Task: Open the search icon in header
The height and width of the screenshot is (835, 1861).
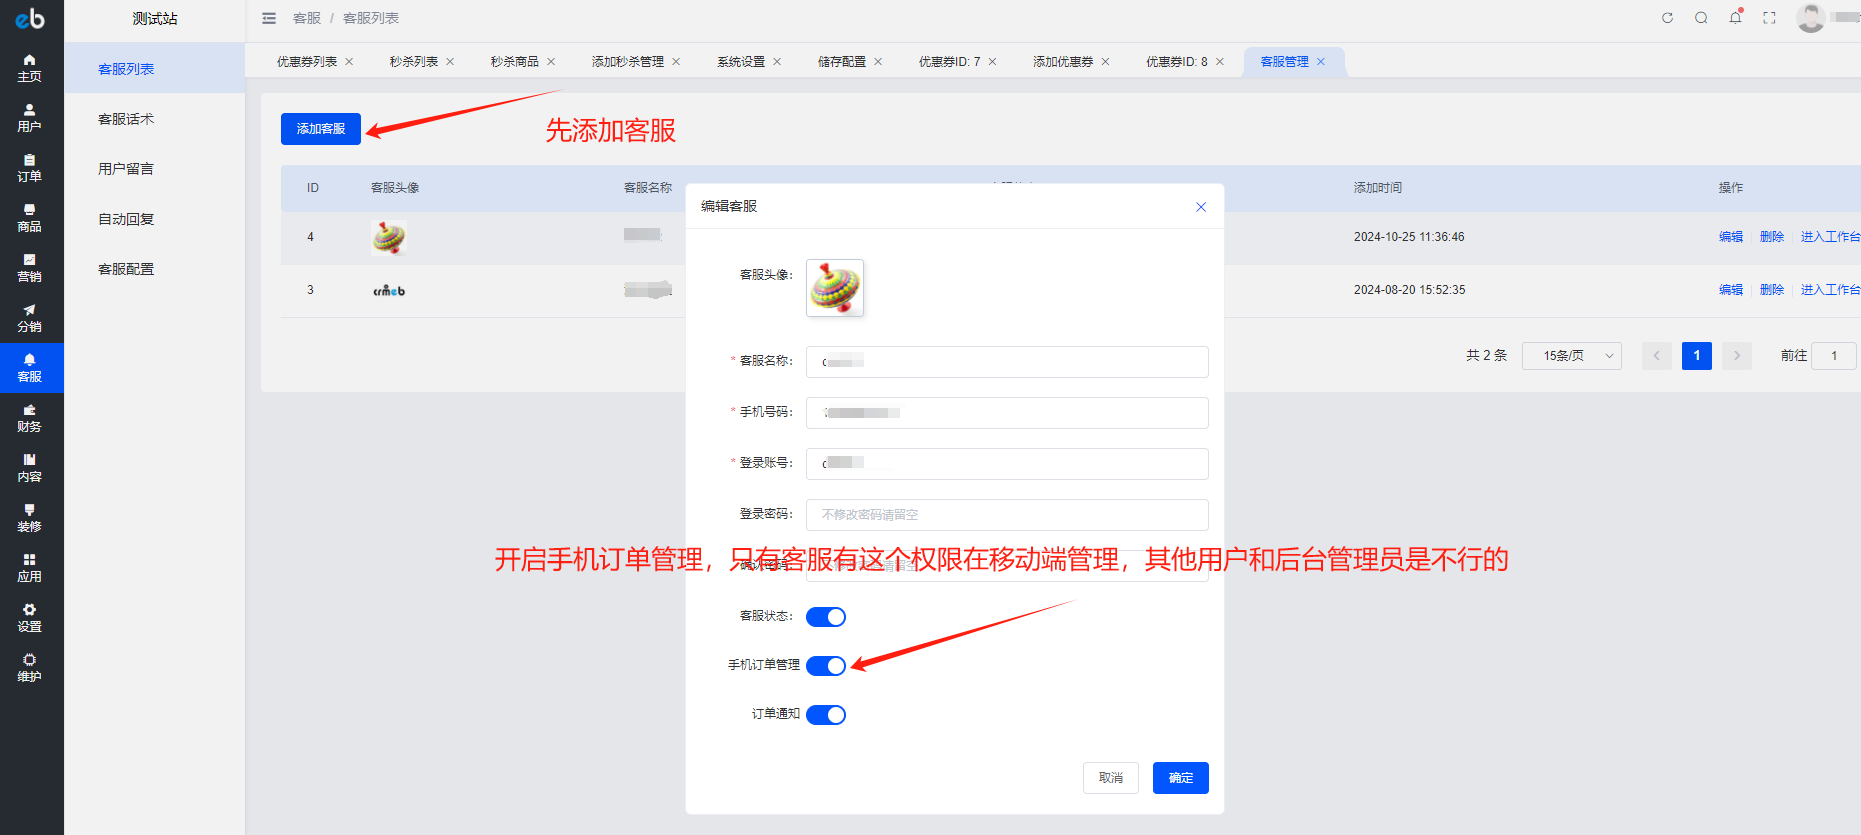Action: pos(1701,18)
